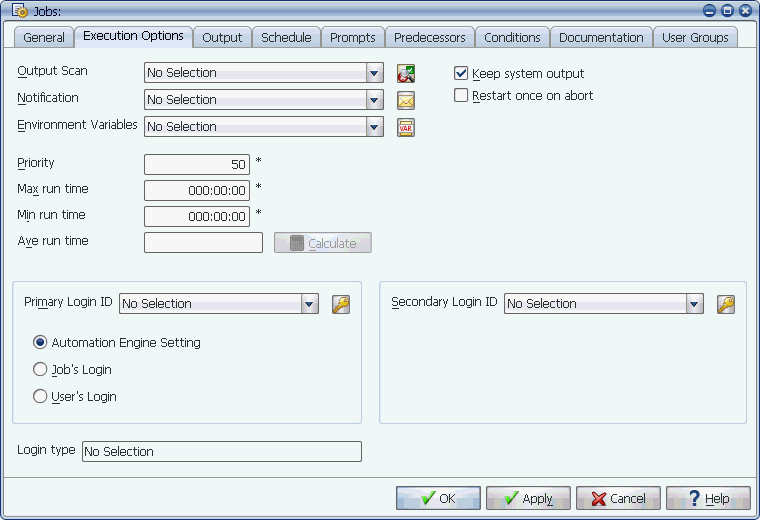Click the Login type field
The height and width of the screenshot is (520, 760).
[x=222, y=451]
